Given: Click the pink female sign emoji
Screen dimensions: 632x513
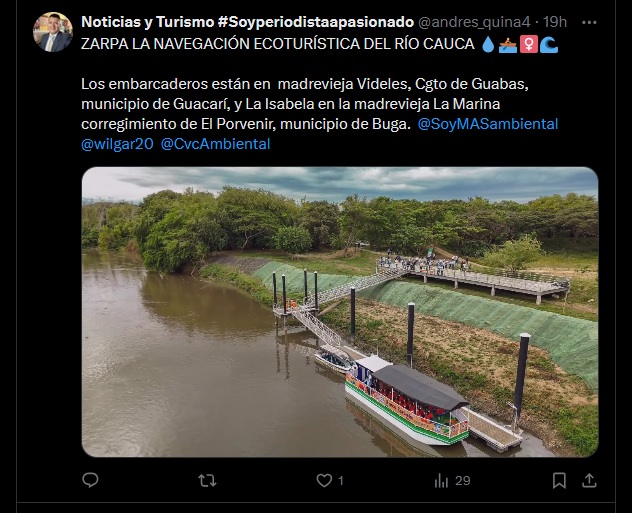Looking at the screenshot, I should pos(529,45).
